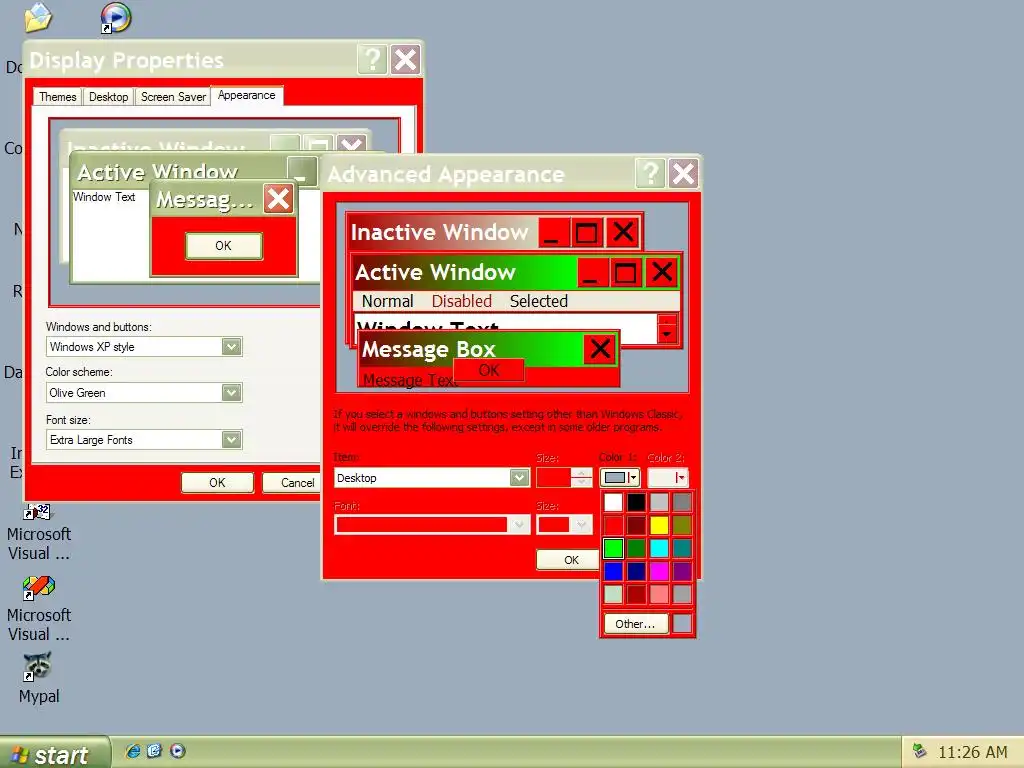Screen dimensions: 1024x768
Task: Open the Color 1 picker button
Action: (x=620, y=477)
